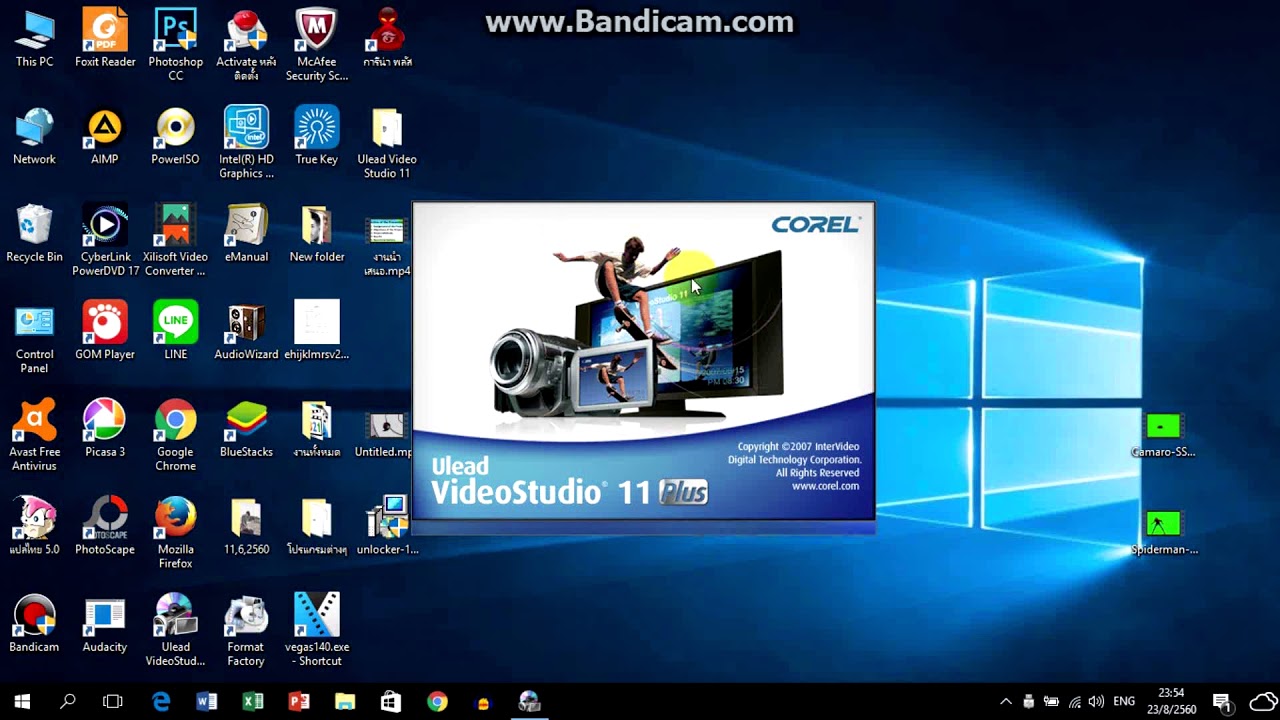Select the Avast Free Antivirus icon
Screen dimensions: 1280x720
tap(34, 435)
